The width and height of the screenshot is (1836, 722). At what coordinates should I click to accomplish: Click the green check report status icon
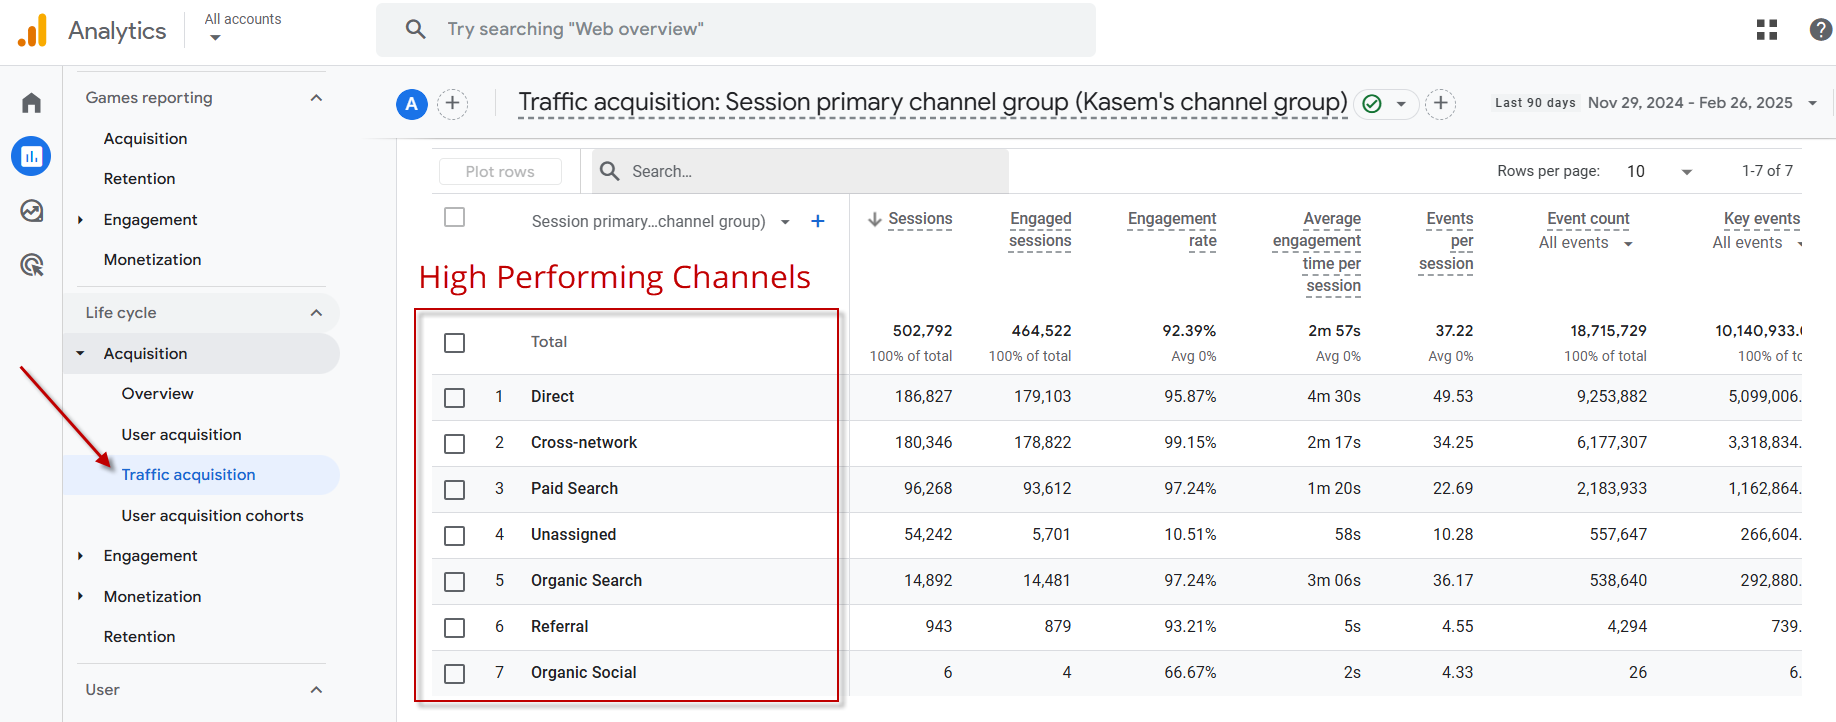pos(1372,104)
